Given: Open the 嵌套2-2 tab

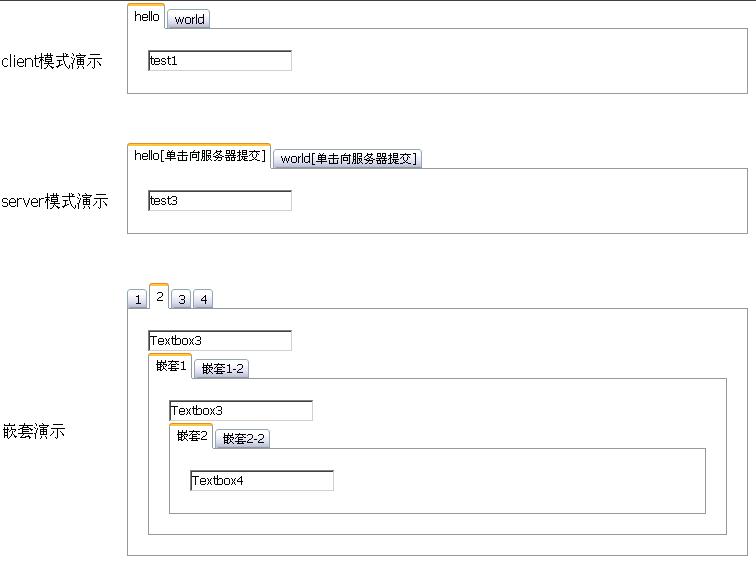Looking at the screenshot, I should tap(243, 439).
